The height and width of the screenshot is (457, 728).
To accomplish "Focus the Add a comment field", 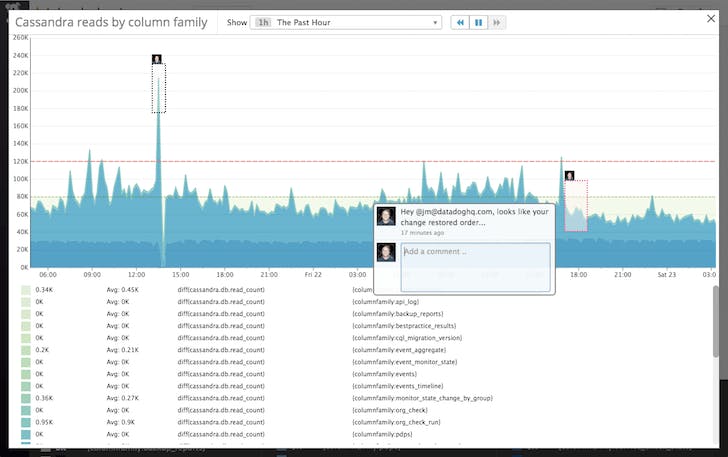I will coord(475,266).
